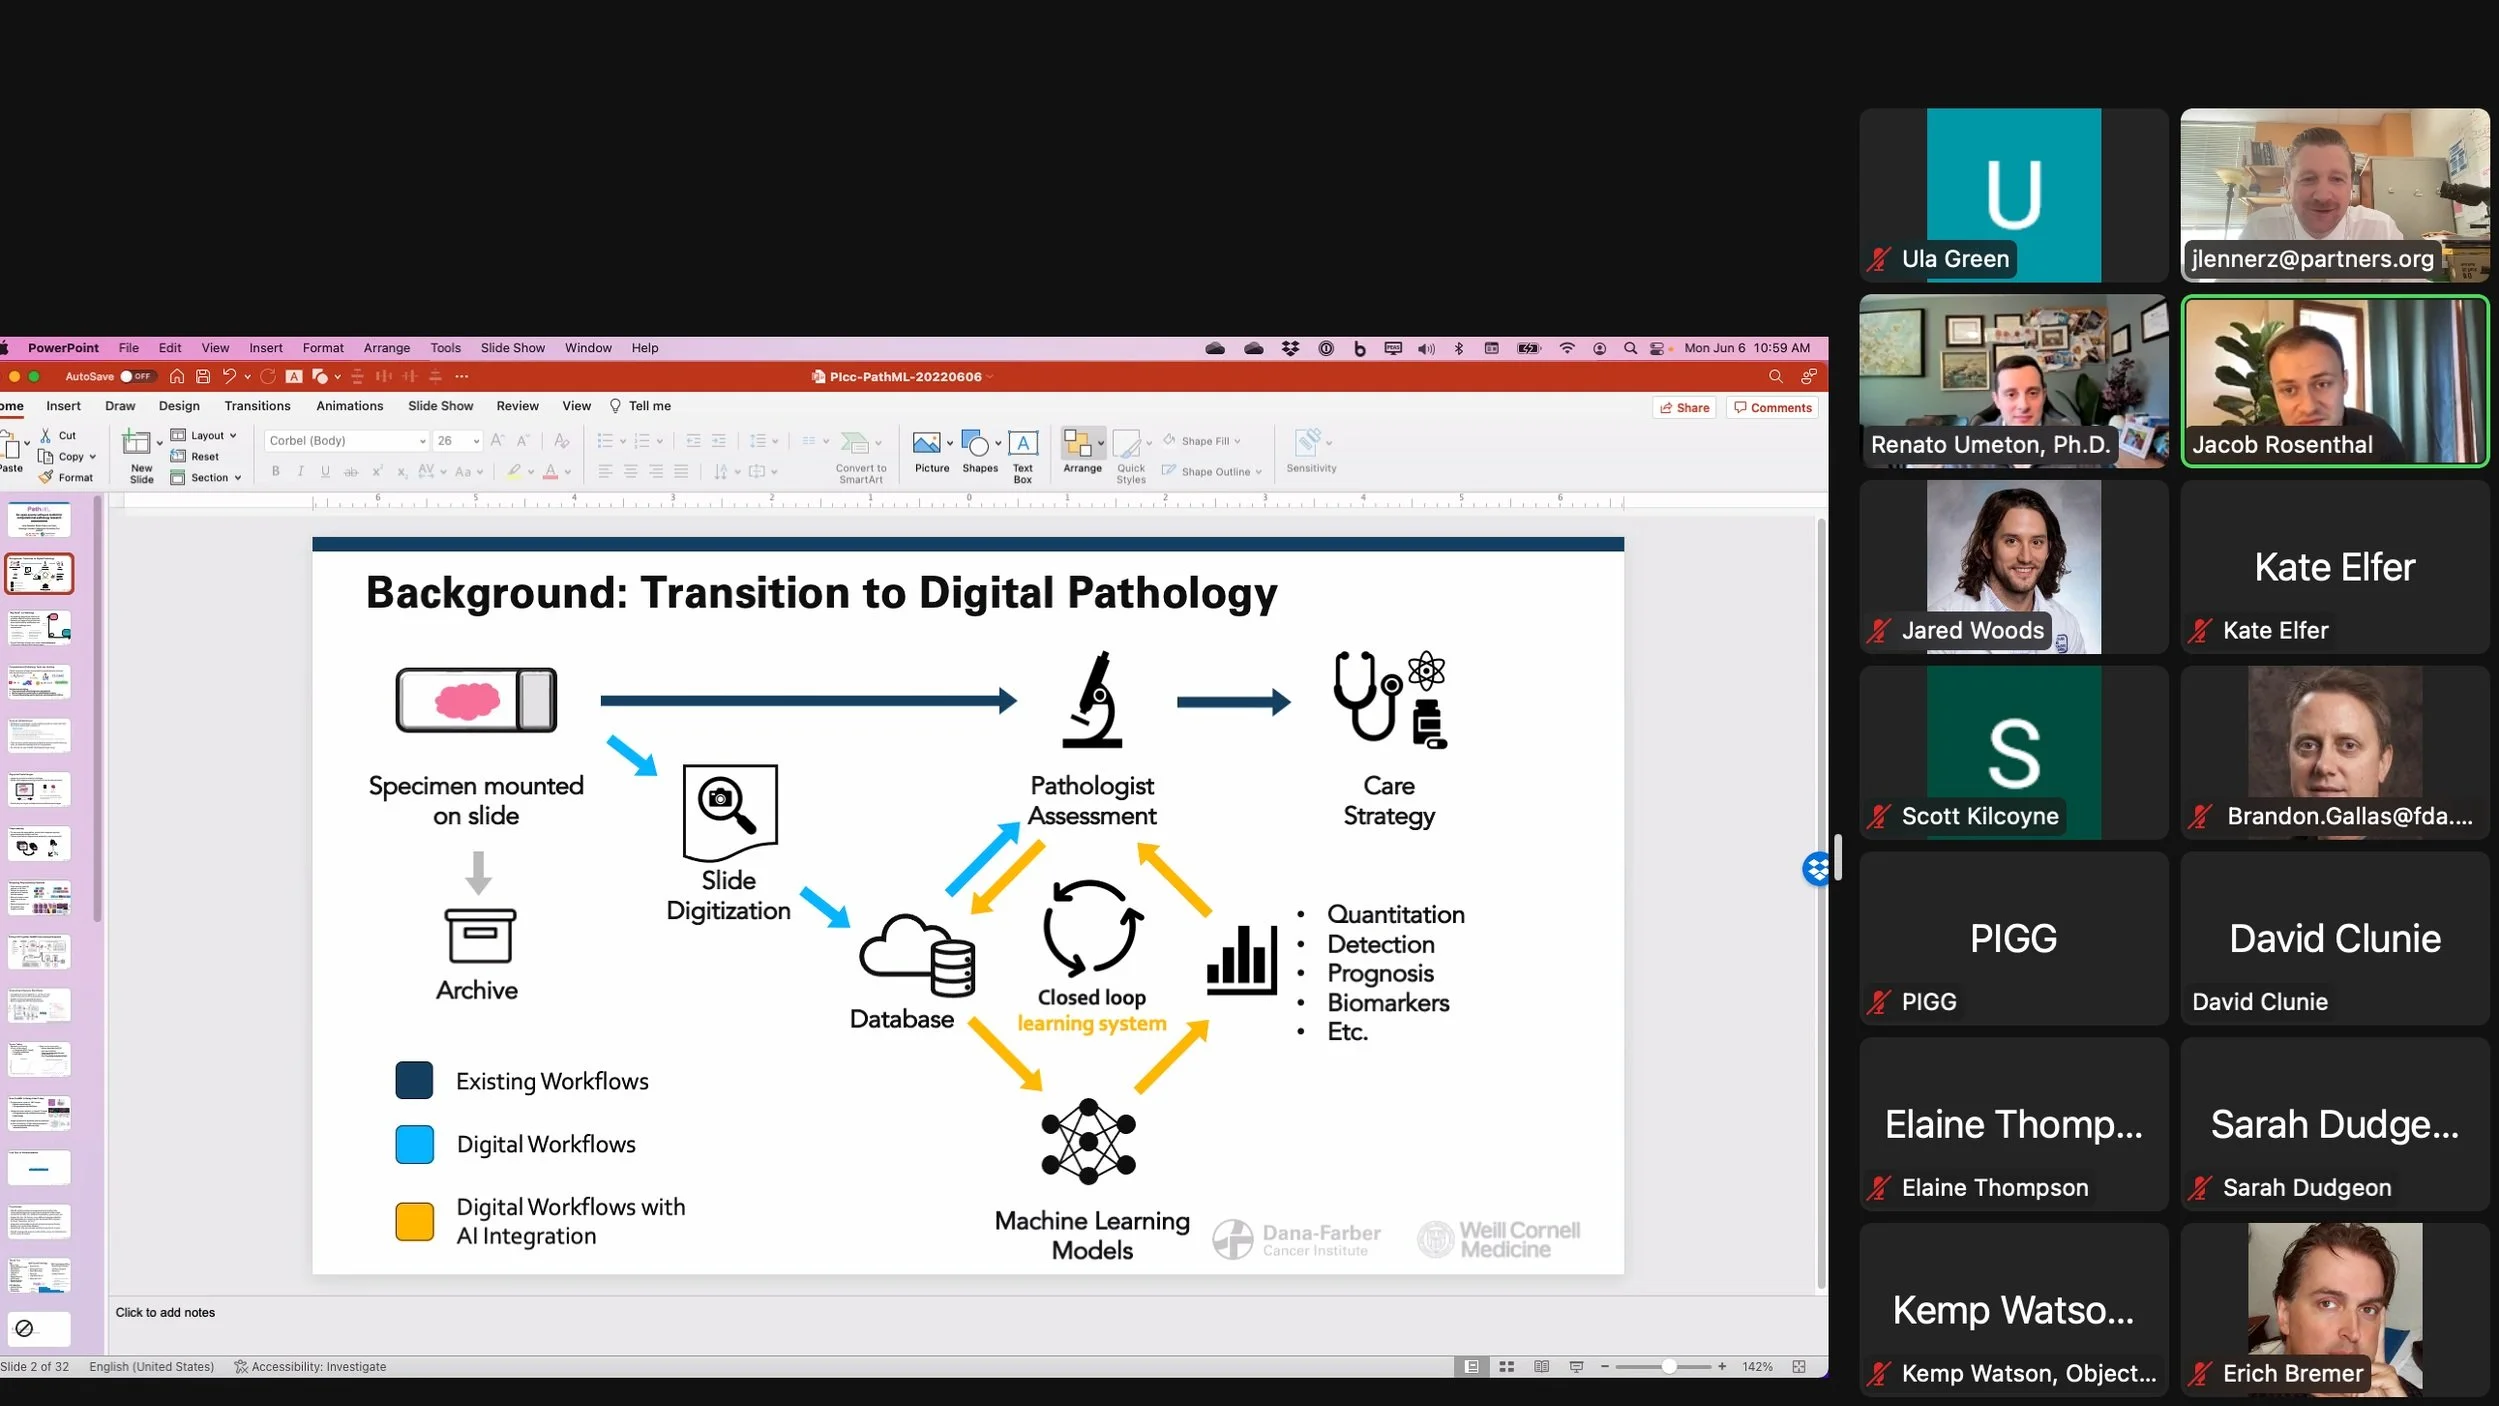Viewport: 2499px width, 1406px height.
Task: Open the Transitions ribbon tab
Action: [257, 406]
